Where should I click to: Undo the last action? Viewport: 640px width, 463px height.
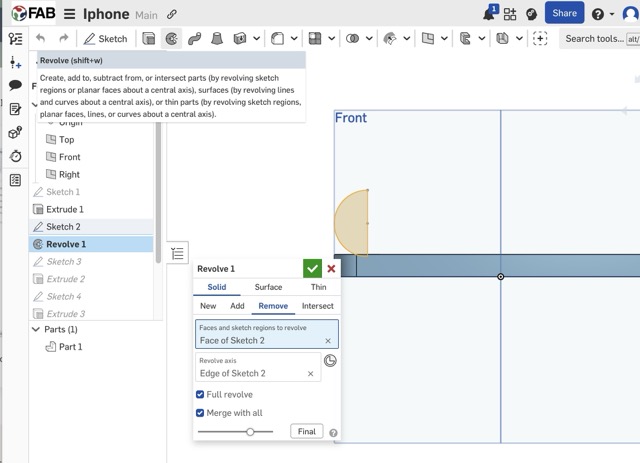click(x=40, y=38)
